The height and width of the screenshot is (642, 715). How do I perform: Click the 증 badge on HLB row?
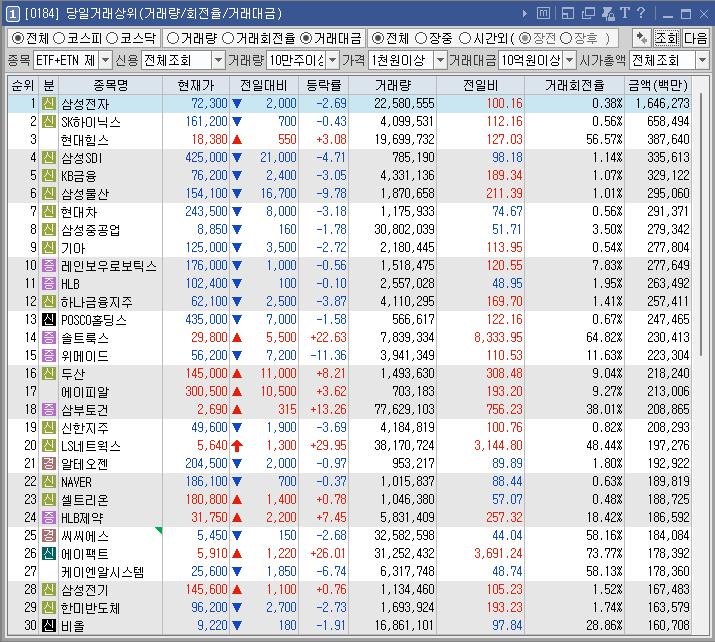coord(49,284)
